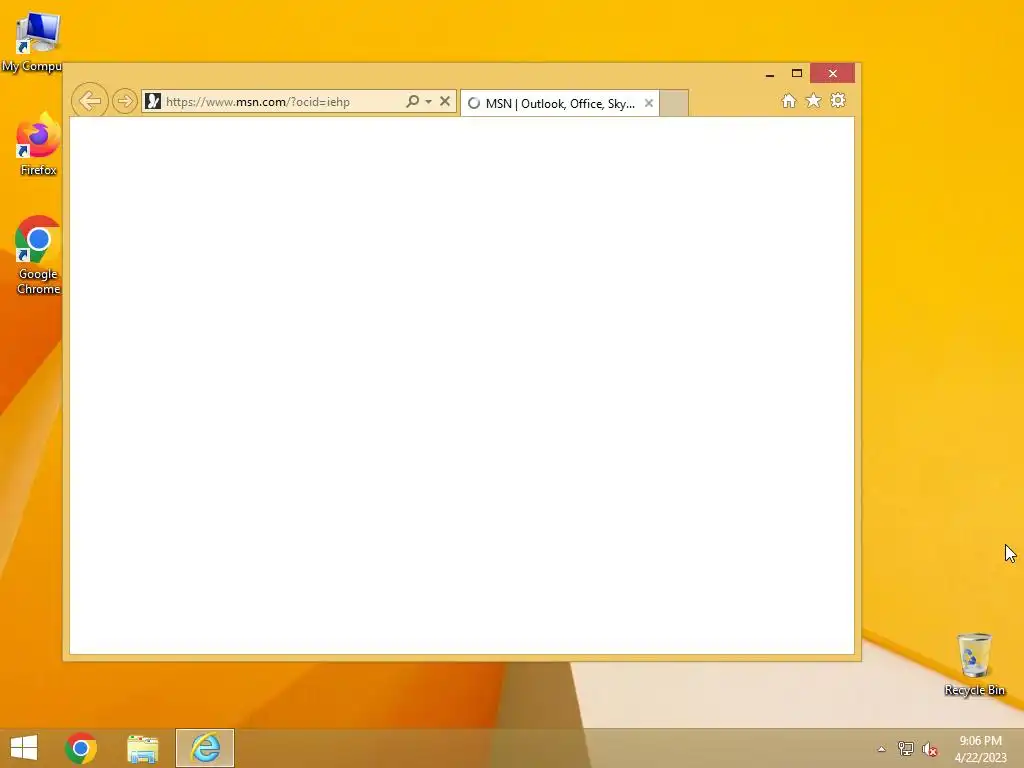Show hidden system tray icons
The width and height of the screenshot is (1024, 768).
(x=882, y=749)
